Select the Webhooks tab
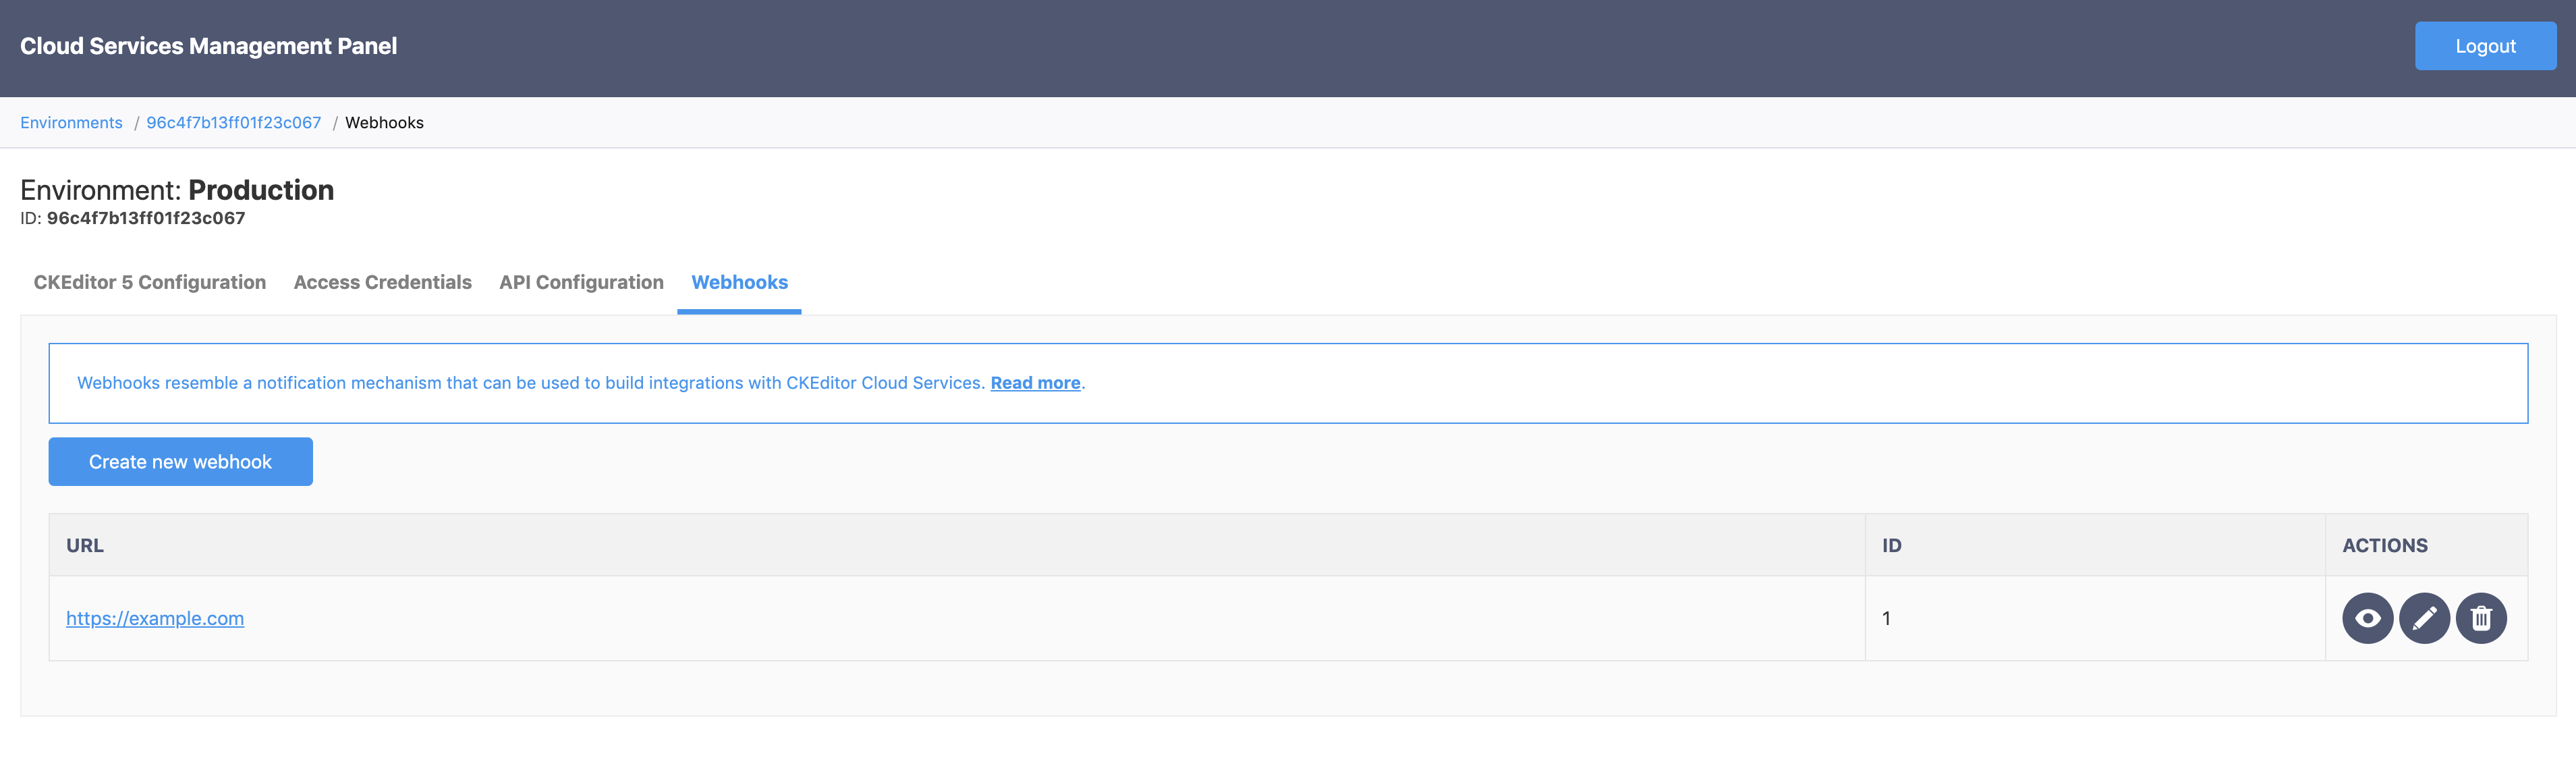The image size is (2576, 760). (x=739, y=282)
